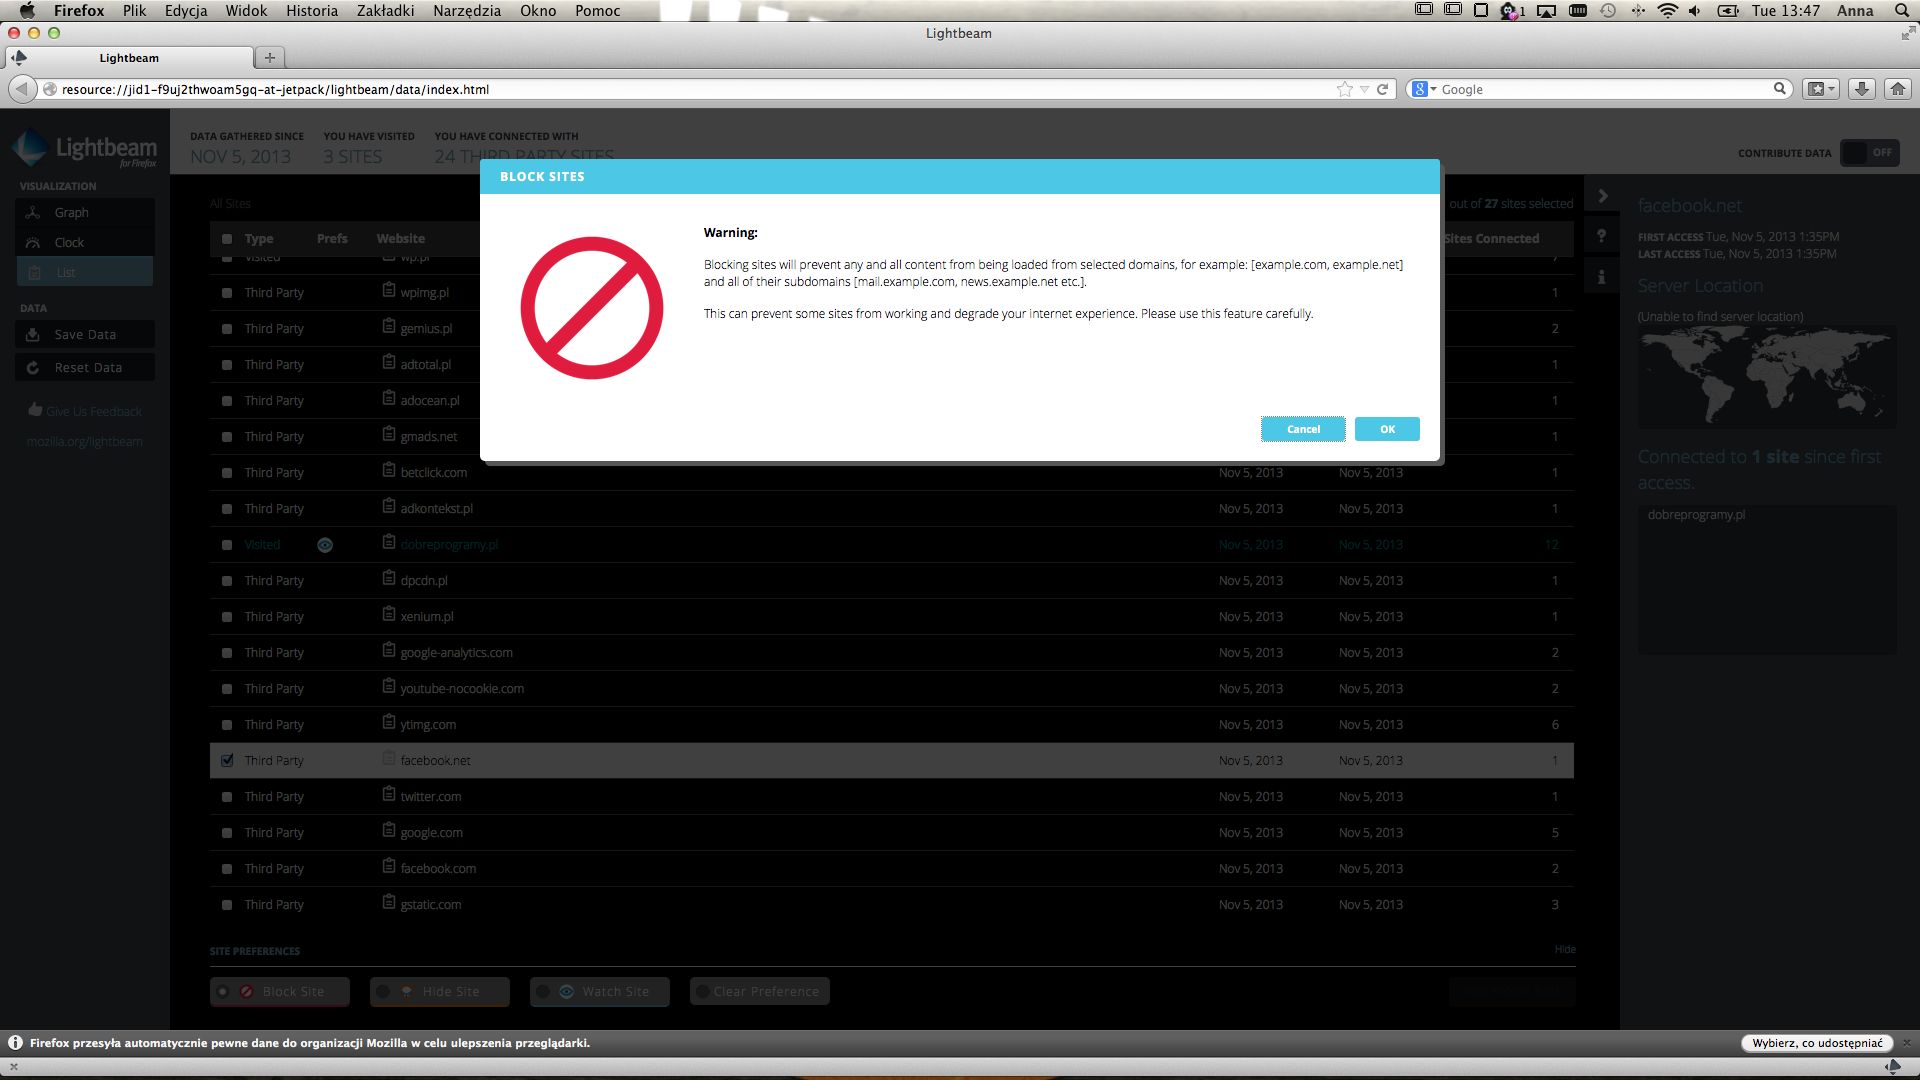This screenshot has width=1920, height=1080.
Task: Click the site icon beside facebook.com
Action: [x=389, y=866]
